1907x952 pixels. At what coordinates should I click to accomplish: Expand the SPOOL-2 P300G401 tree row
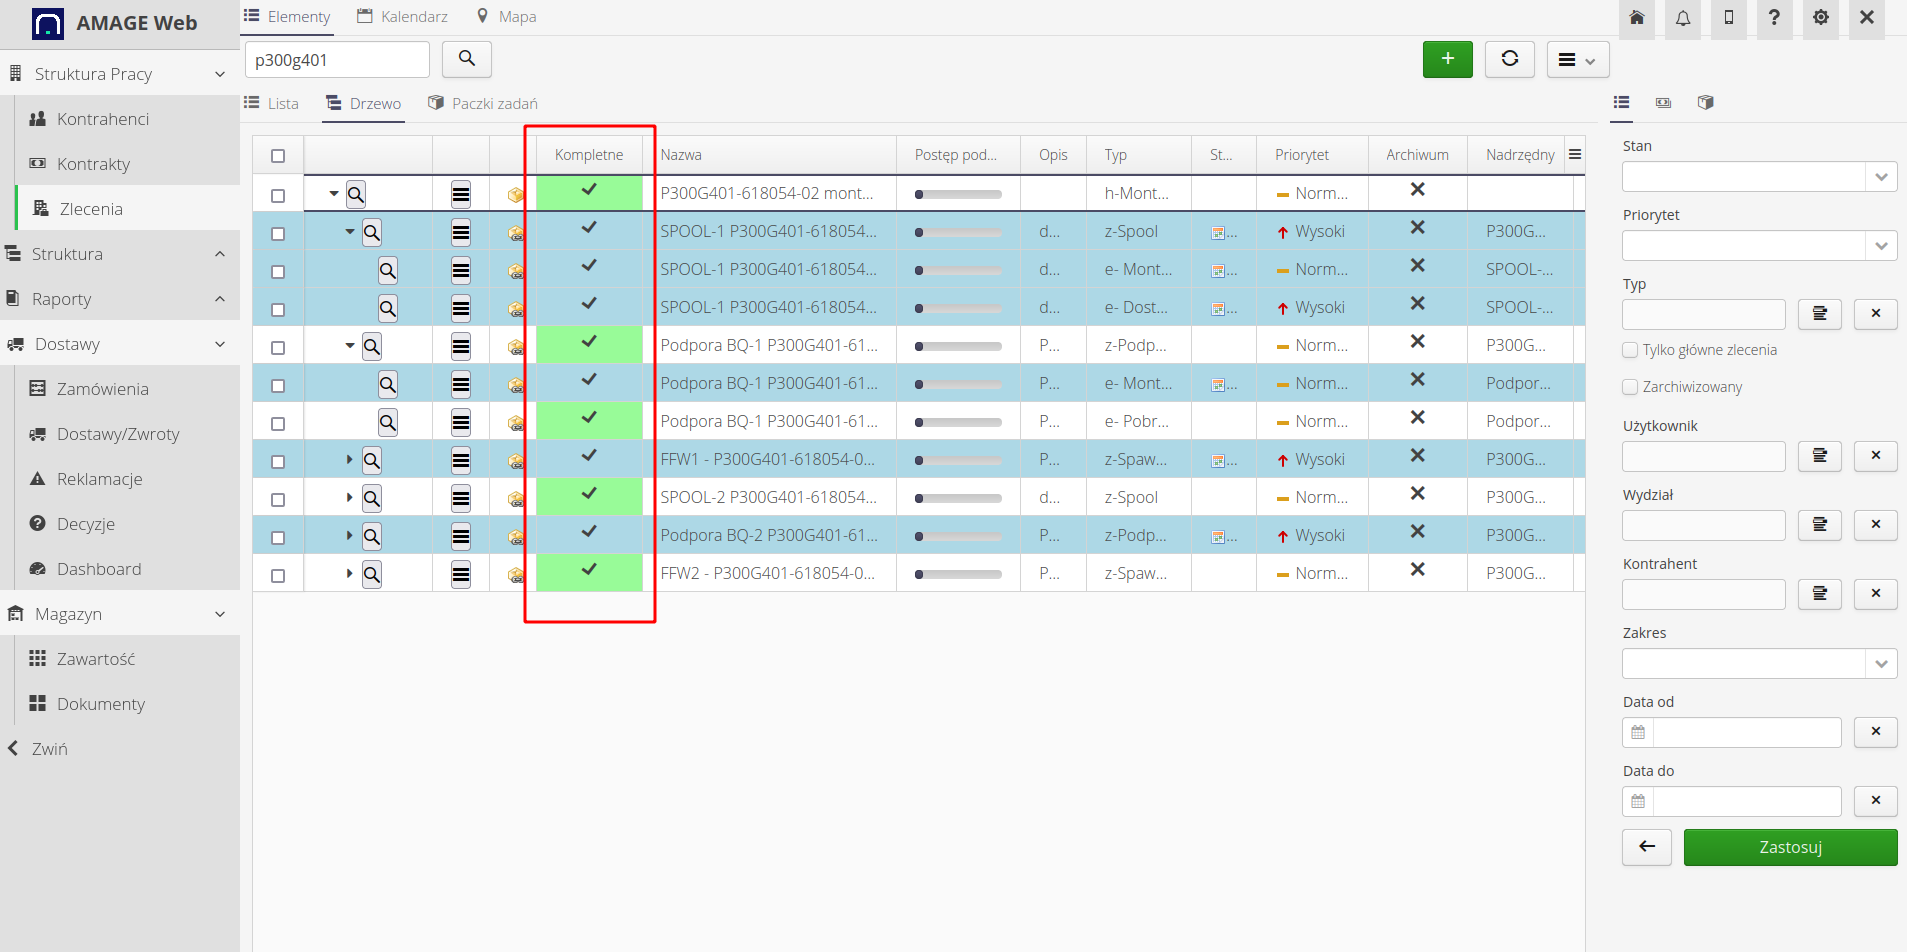point(347,497)
